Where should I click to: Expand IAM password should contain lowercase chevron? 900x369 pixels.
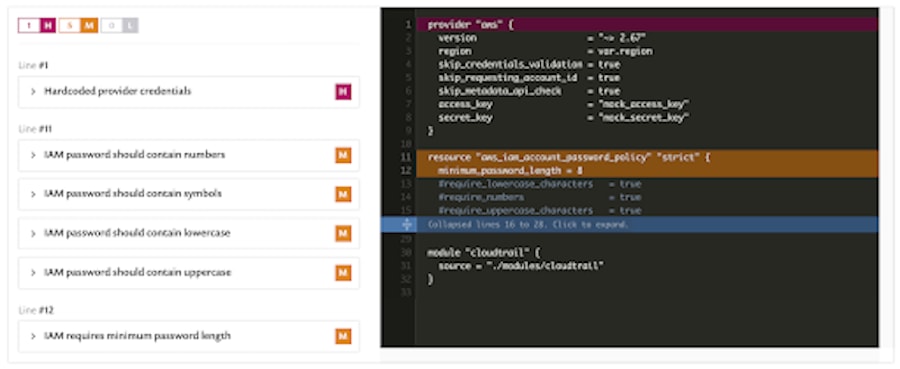tap(33, 234)
